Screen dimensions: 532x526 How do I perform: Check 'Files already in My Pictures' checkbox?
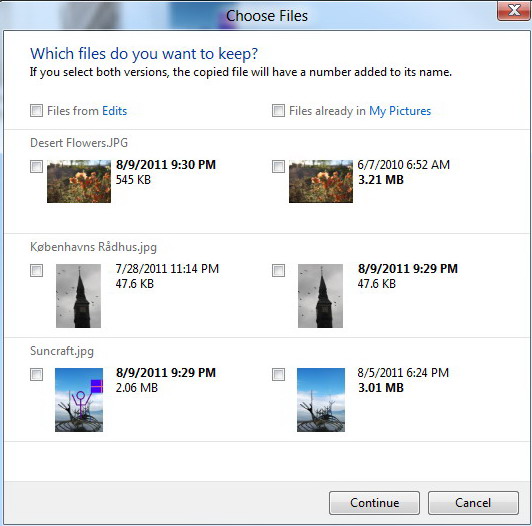point(278,111)
